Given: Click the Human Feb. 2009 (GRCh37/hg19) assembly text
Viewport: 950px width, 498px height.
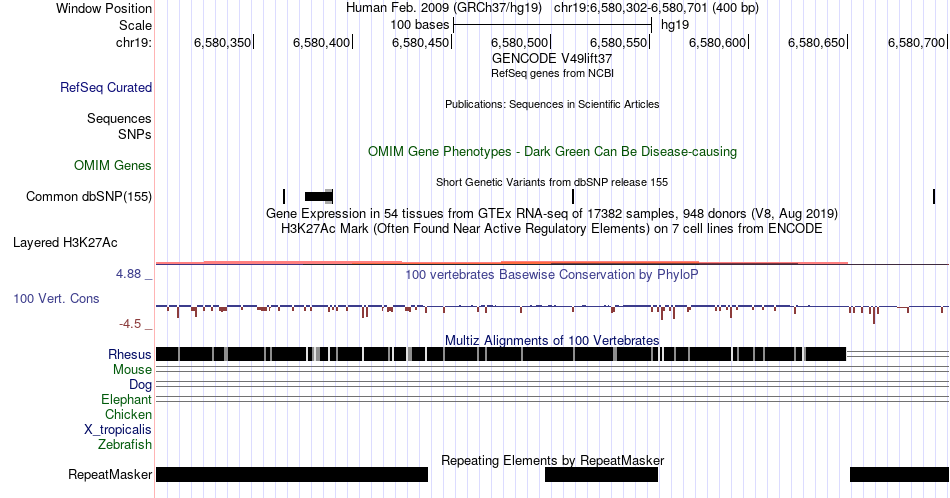Looking at the screenshot, I should [445, 8].
